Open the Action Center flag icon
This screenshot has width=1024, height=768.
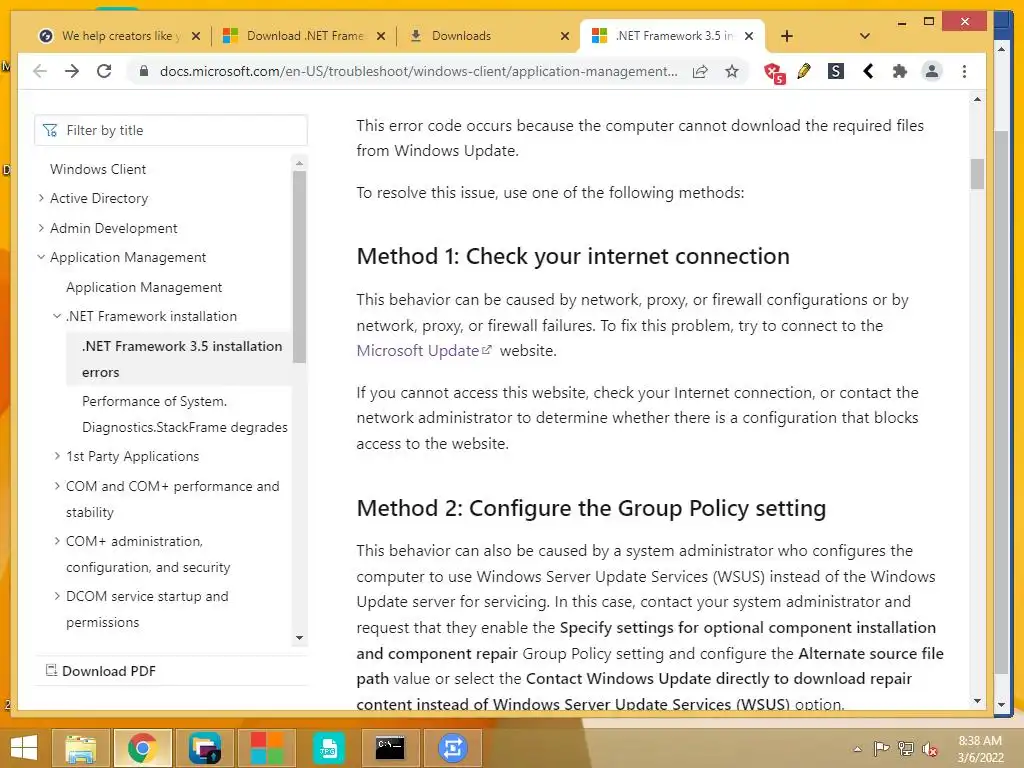(881, 748)
